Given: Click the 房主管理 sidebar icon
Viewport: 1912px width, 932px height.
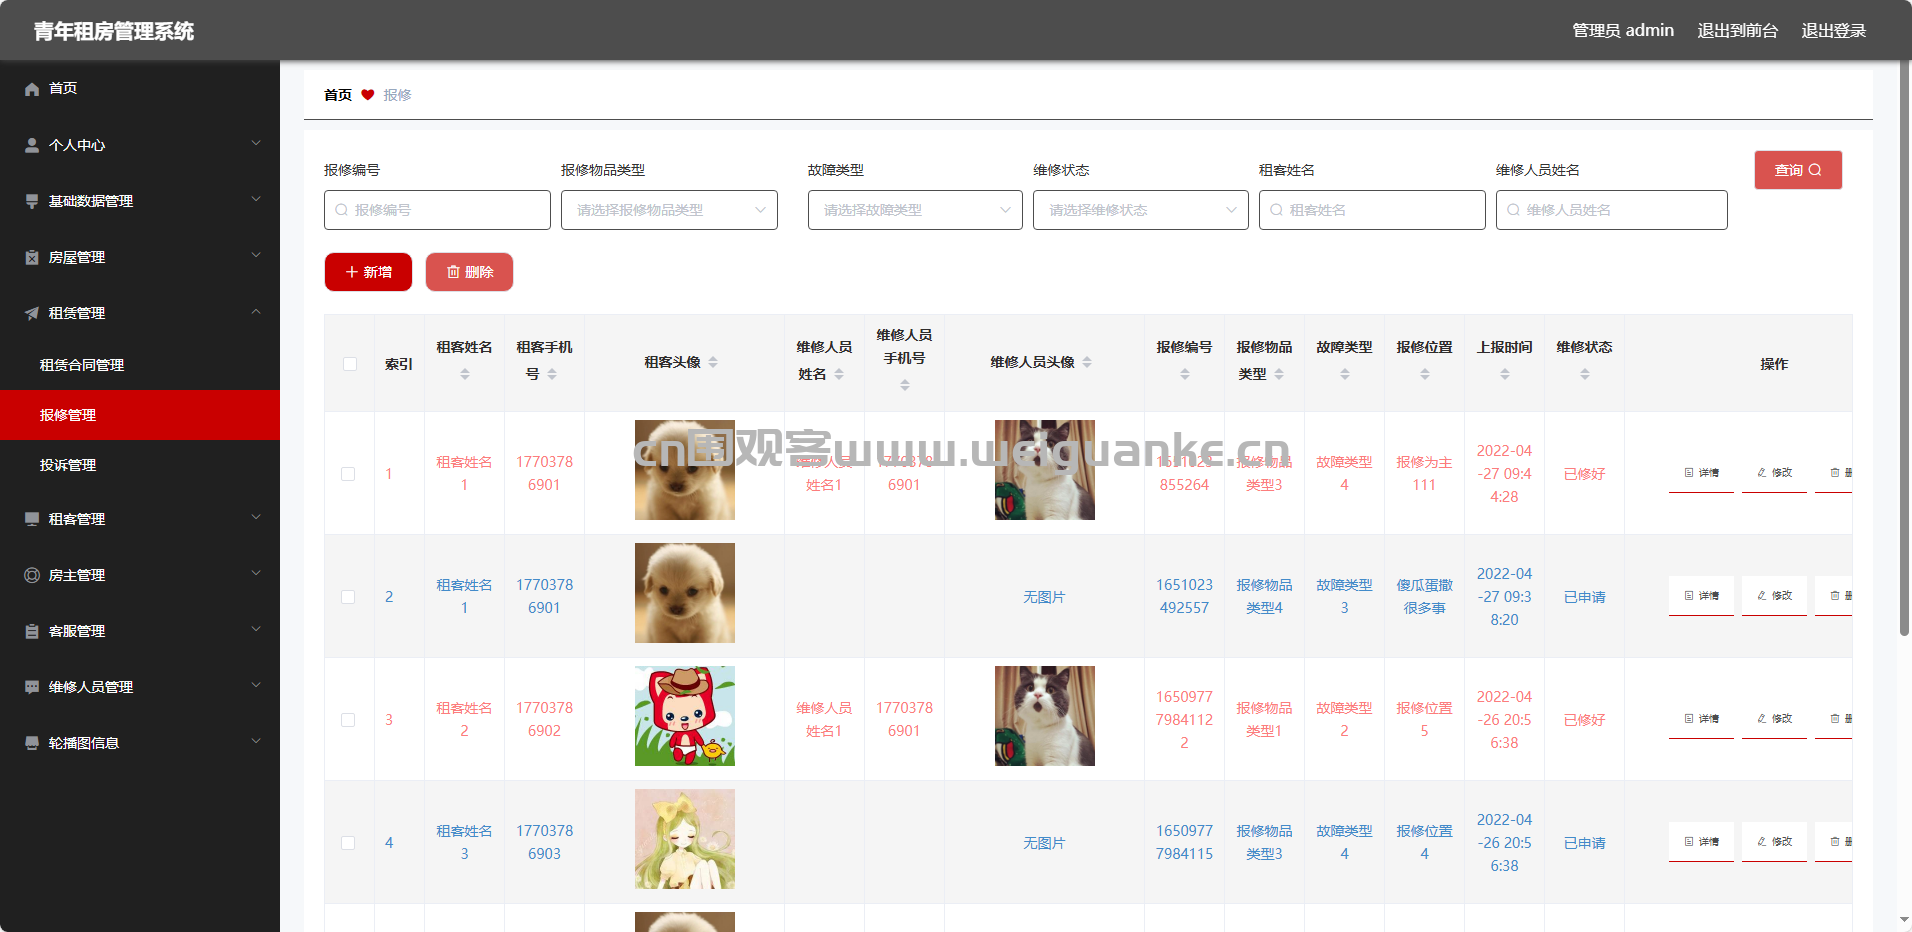Looking at the screenshot, I should (x=32, y=575).
